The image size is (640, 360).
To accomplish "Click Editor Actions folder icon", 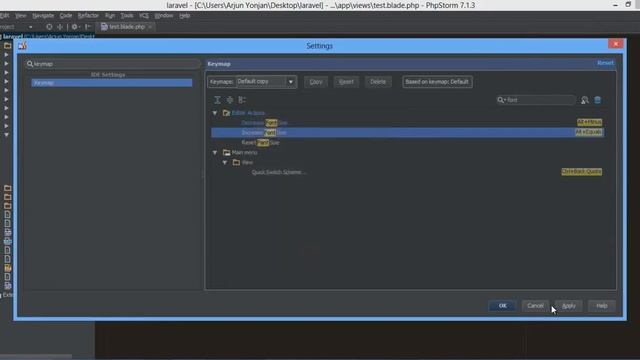I will pyautogui.click(x=226, y=113).
